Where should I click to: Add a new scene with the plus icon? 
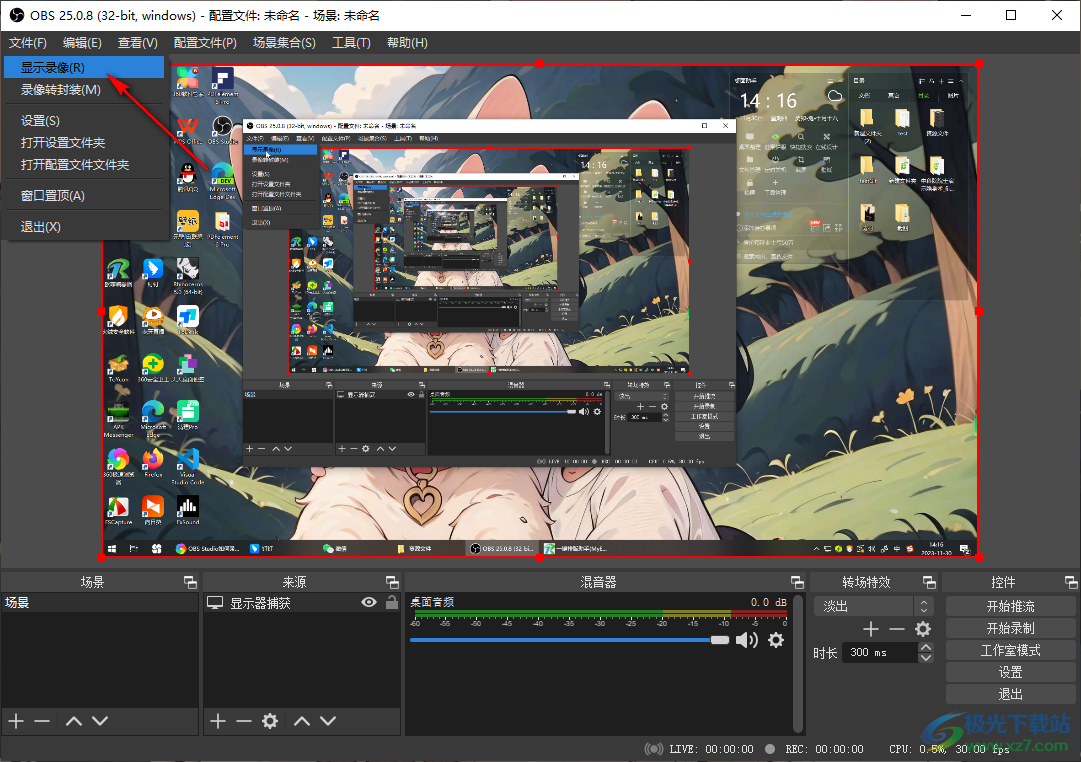[x=17, y=721]
